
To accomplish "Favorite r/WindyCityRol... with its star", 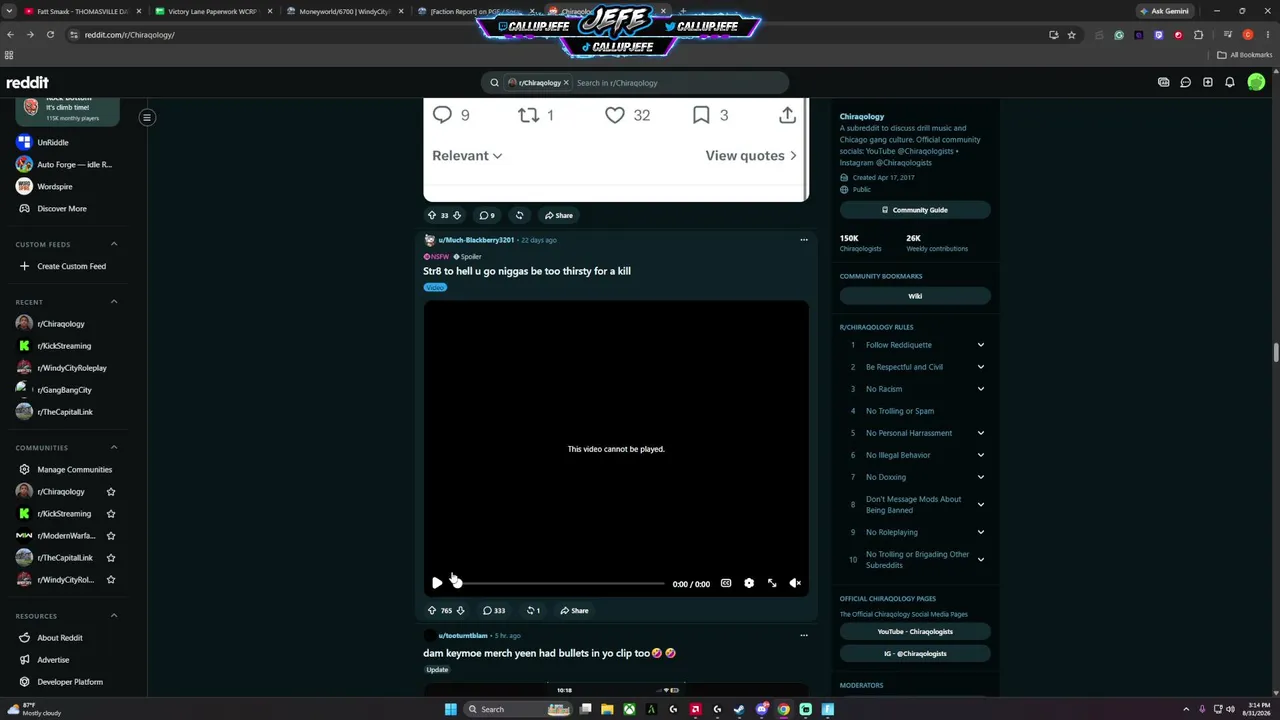I will [x=111, y=580].
